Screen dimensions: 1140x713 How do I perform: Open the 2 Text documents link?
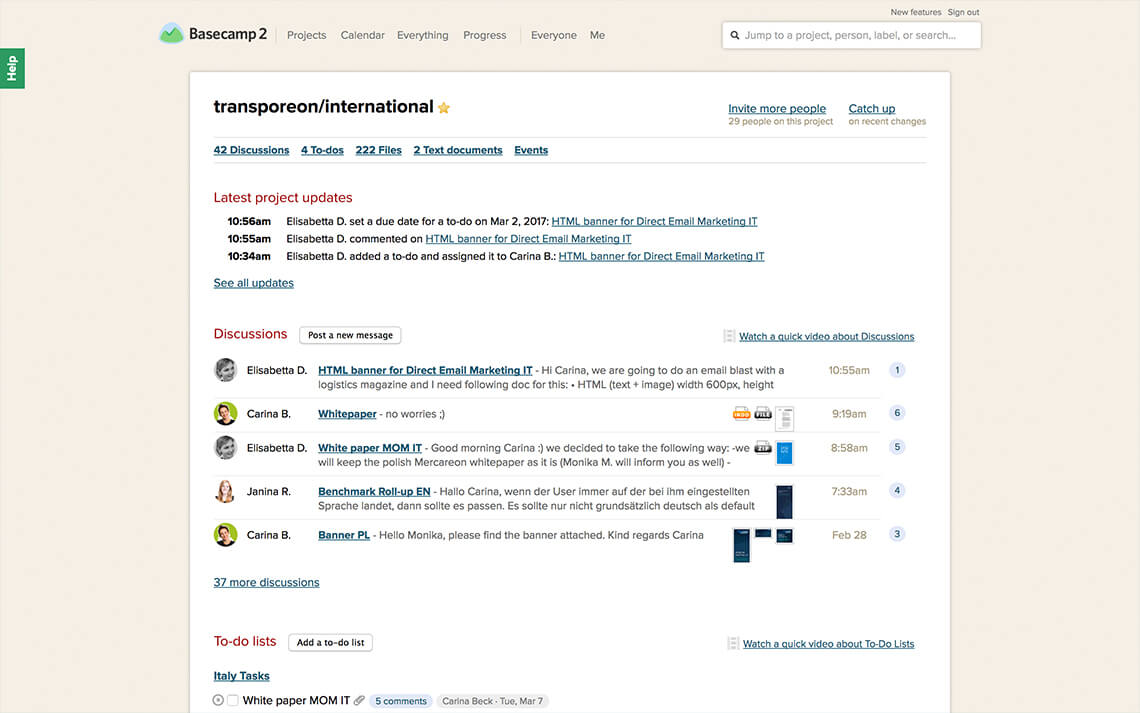click(458, 150)
